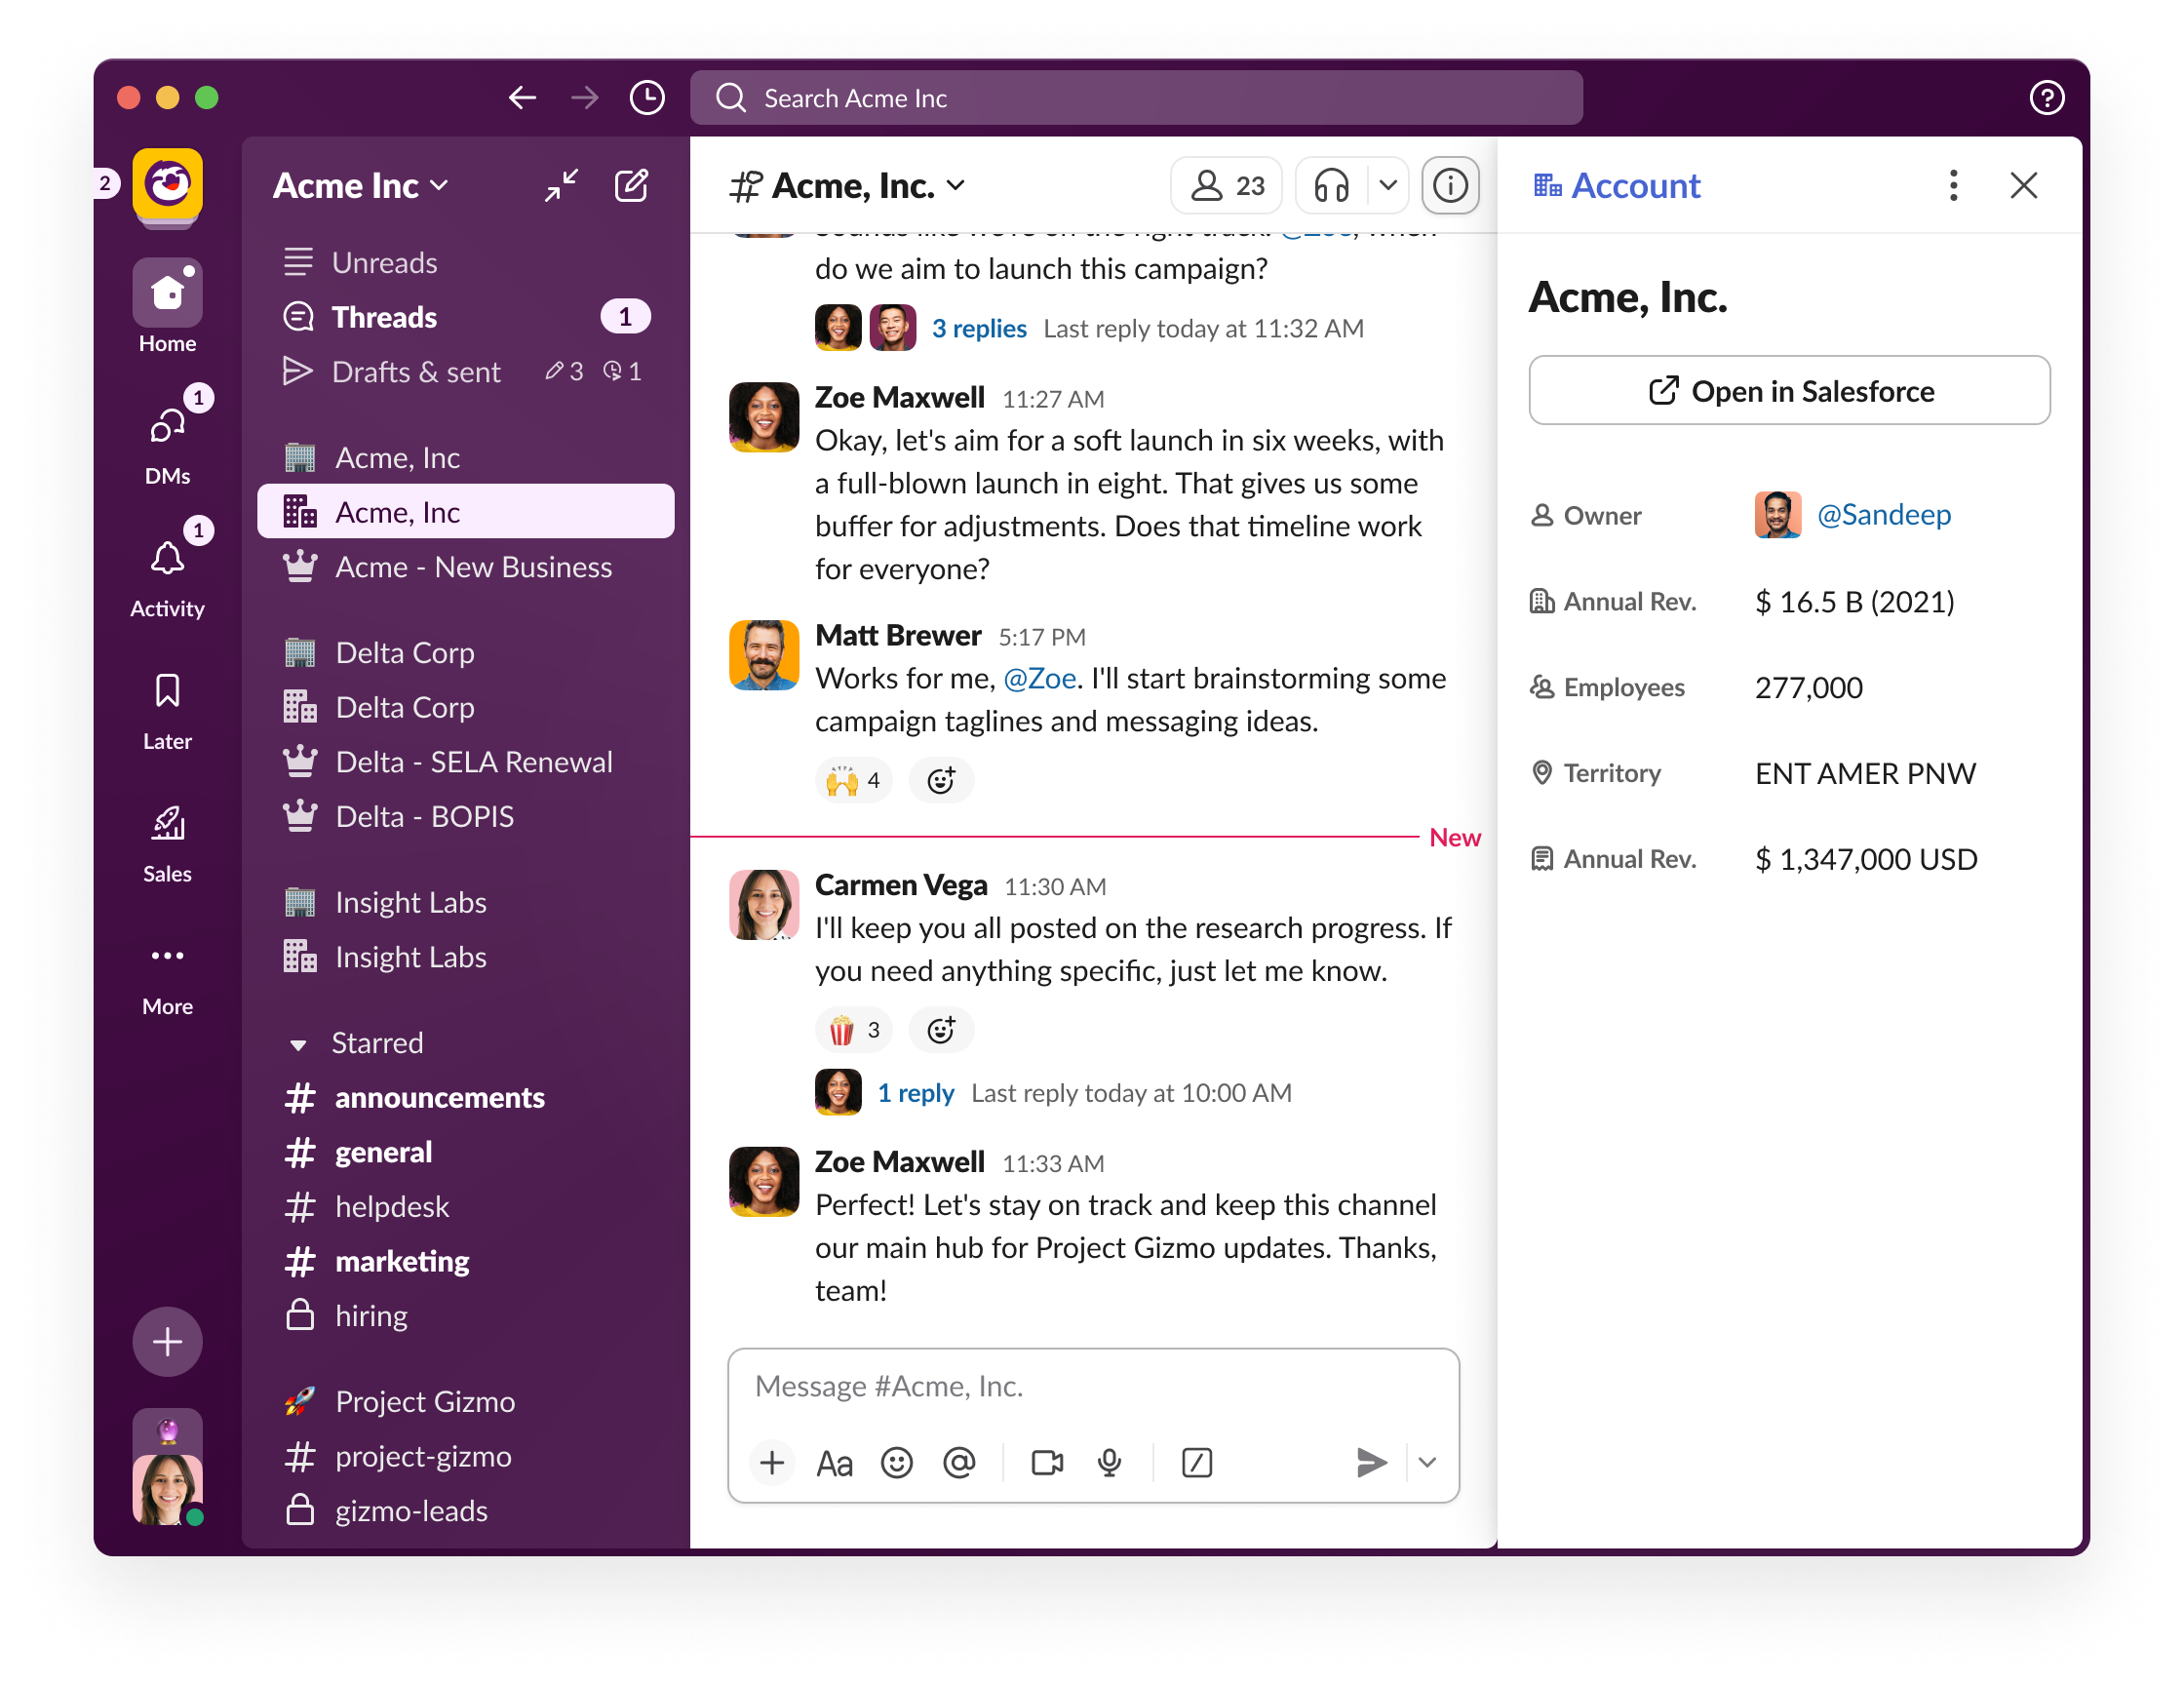Expand send options chevron
This screenshot has height=1685, width=2184.
[x=1427, y=1463]
